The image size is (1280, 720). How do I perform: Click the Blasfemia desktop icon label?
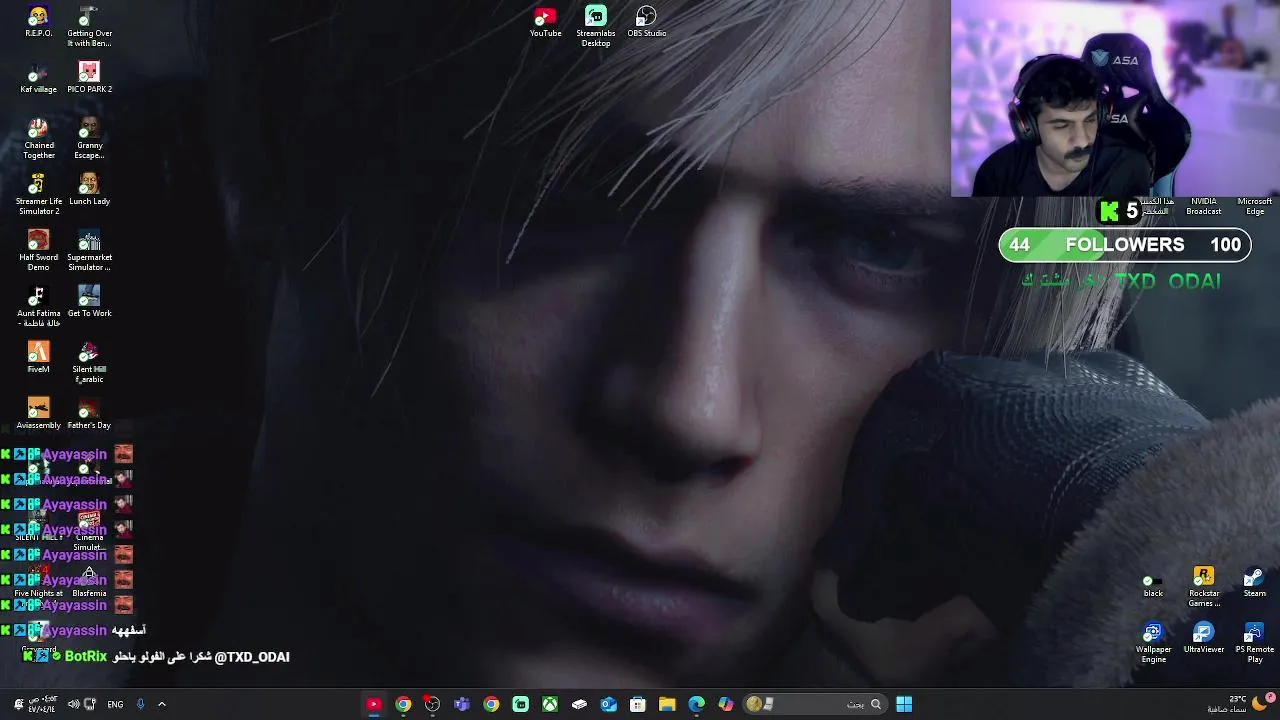pyautogui.click(x=89, y=593)
